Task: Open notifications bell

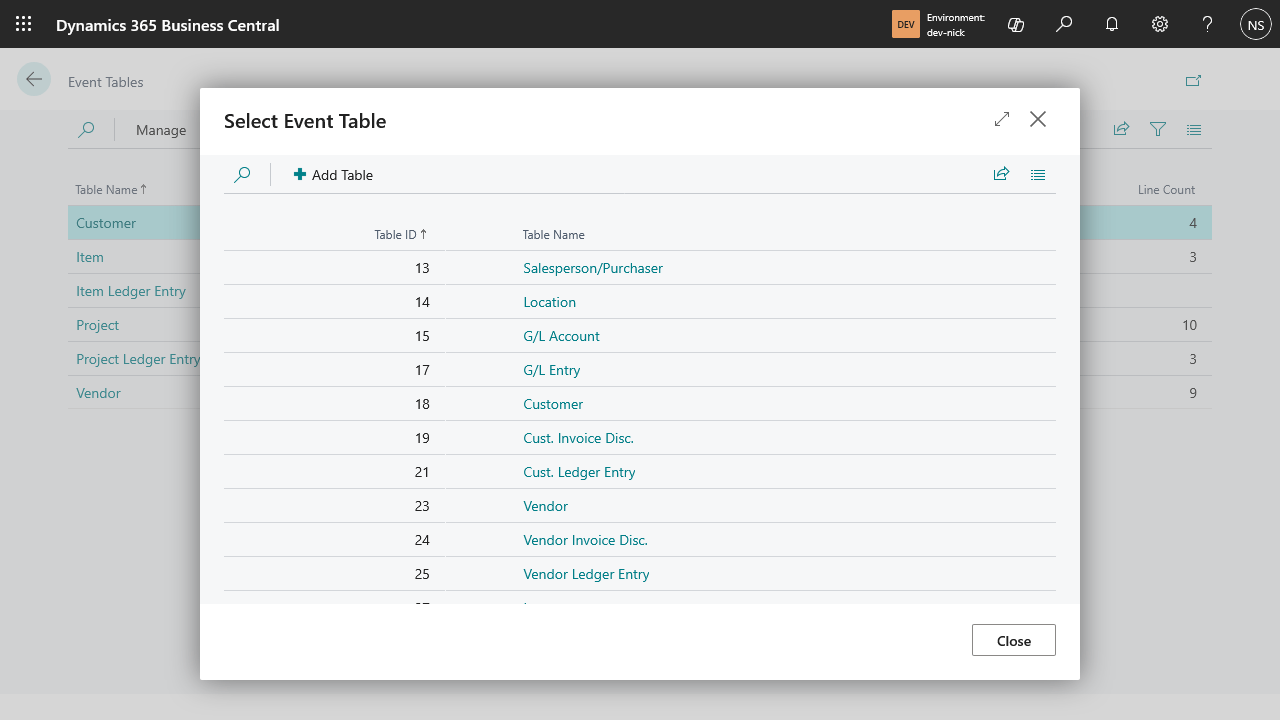Action: coord(1112,24)
